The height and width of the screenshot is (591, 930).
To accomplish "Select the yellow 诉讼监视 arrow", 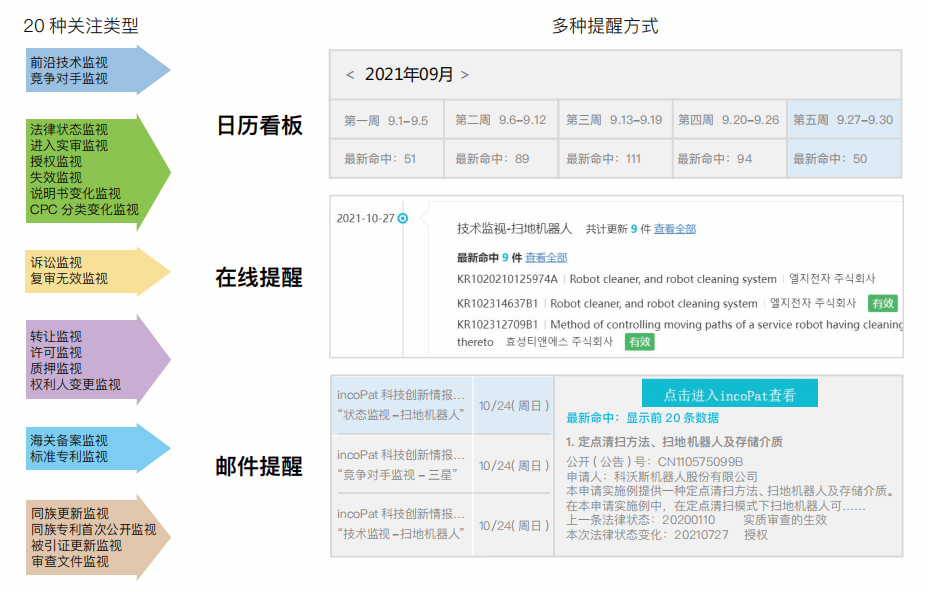I will click(97, 271).
